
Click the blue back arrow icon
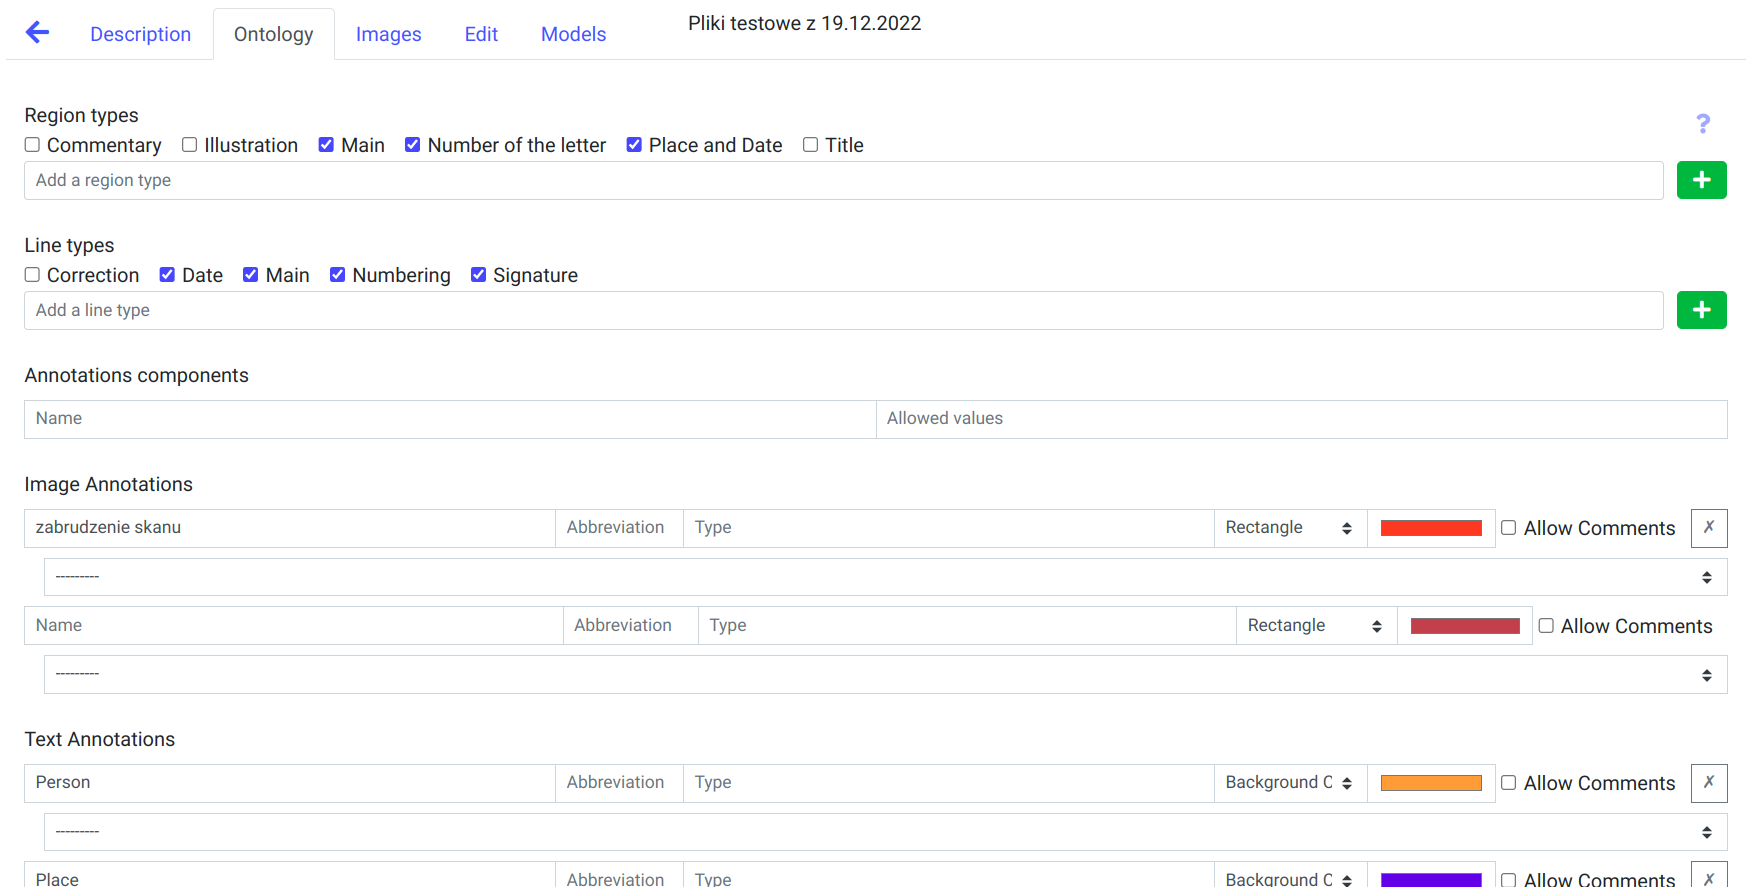[37, 33]
